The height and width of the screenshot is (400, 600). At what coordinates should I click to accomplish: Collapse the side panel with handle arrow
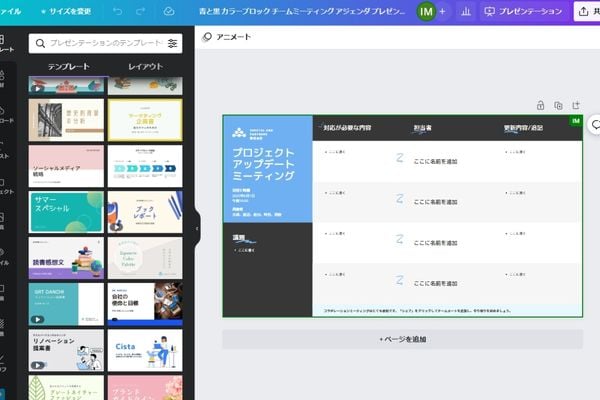[197, 229]
